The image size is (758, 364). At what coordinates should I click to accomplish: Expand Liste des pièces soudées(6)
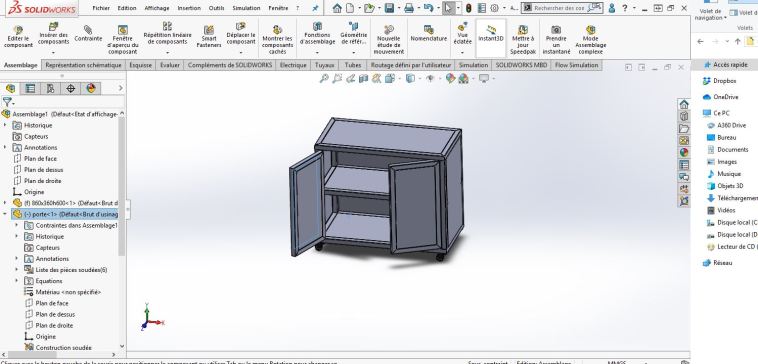[x=17, y=270]
